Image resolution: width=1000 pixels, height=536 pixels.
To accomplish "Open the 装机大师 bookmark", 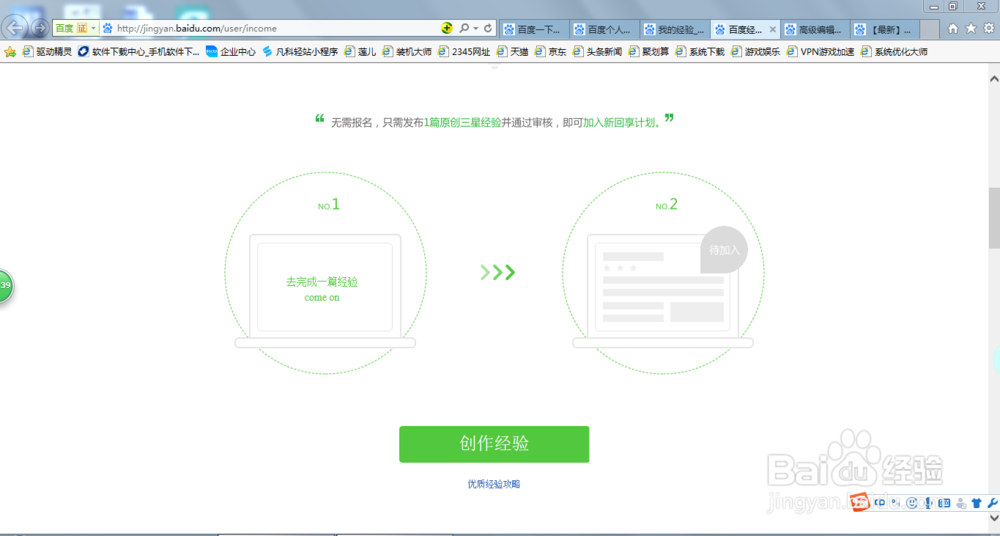I will pos(407,52).
